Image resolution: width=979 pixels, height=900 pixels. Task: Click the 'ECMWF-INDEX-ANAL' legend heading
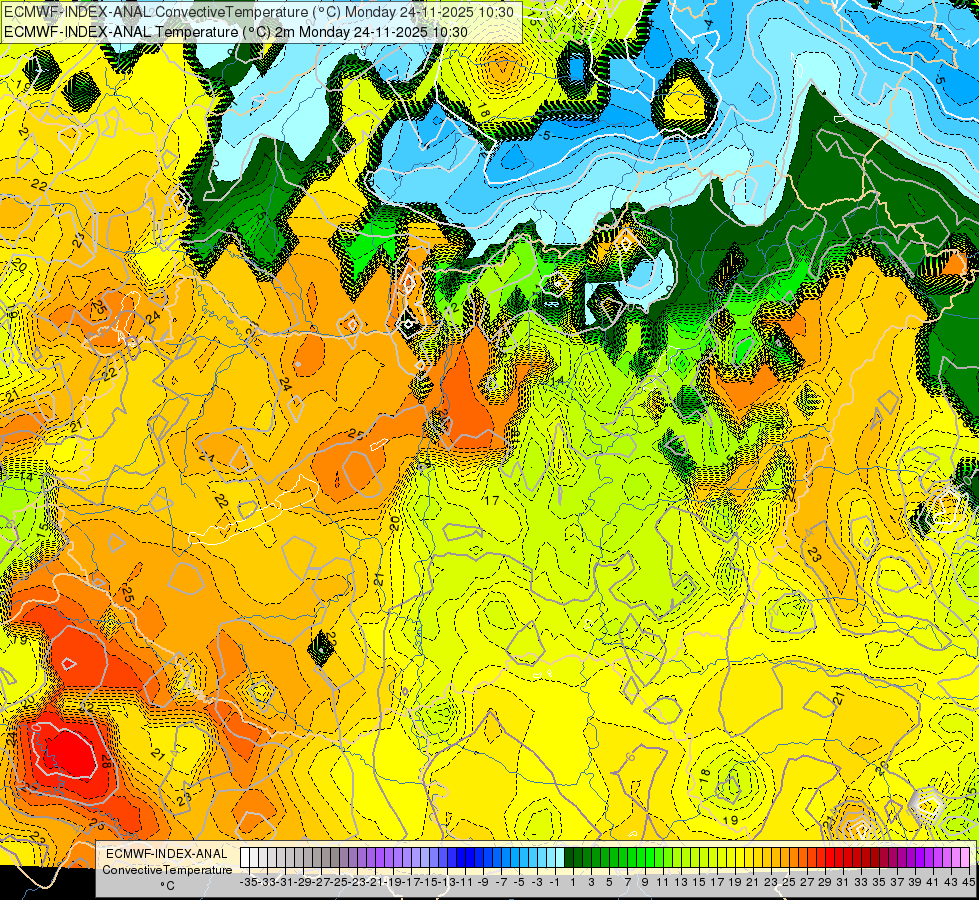point(167,854)
